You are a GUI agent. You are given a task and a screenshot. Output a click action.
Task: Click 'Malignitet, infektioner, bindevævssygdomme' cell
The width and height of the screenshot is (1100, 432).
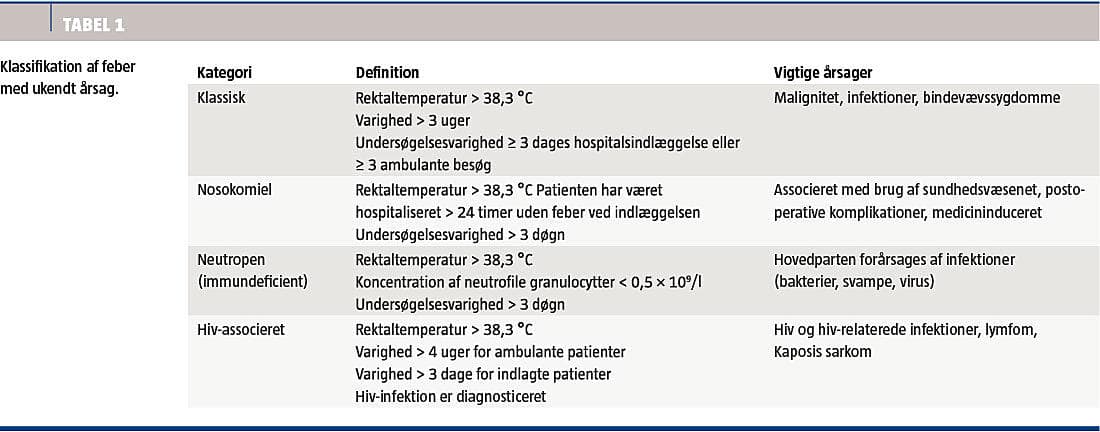(916, 99)
